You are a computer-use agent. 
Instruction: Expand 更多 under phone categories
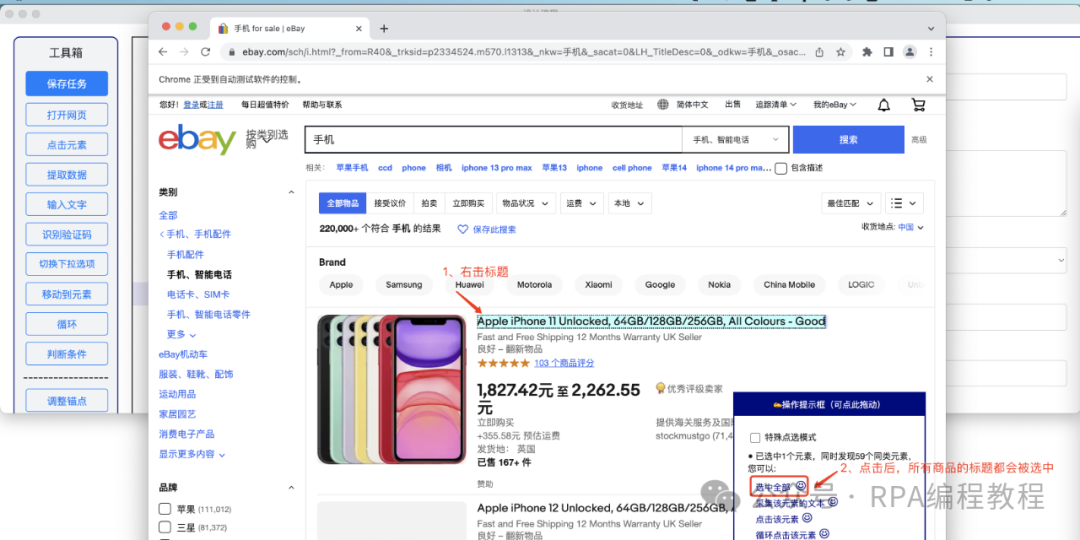click(x=181, y=334)
